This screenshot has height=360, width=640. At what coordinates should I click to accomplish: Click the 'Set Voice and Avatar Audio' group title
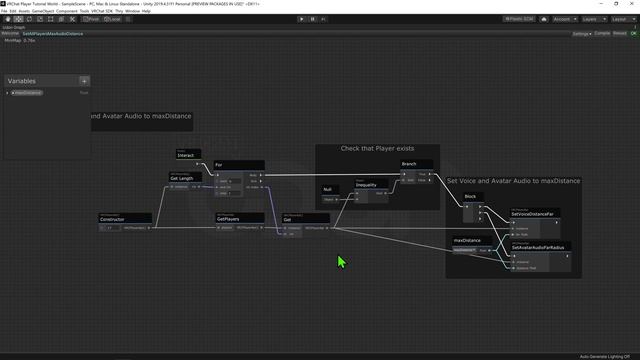point(513,181)
